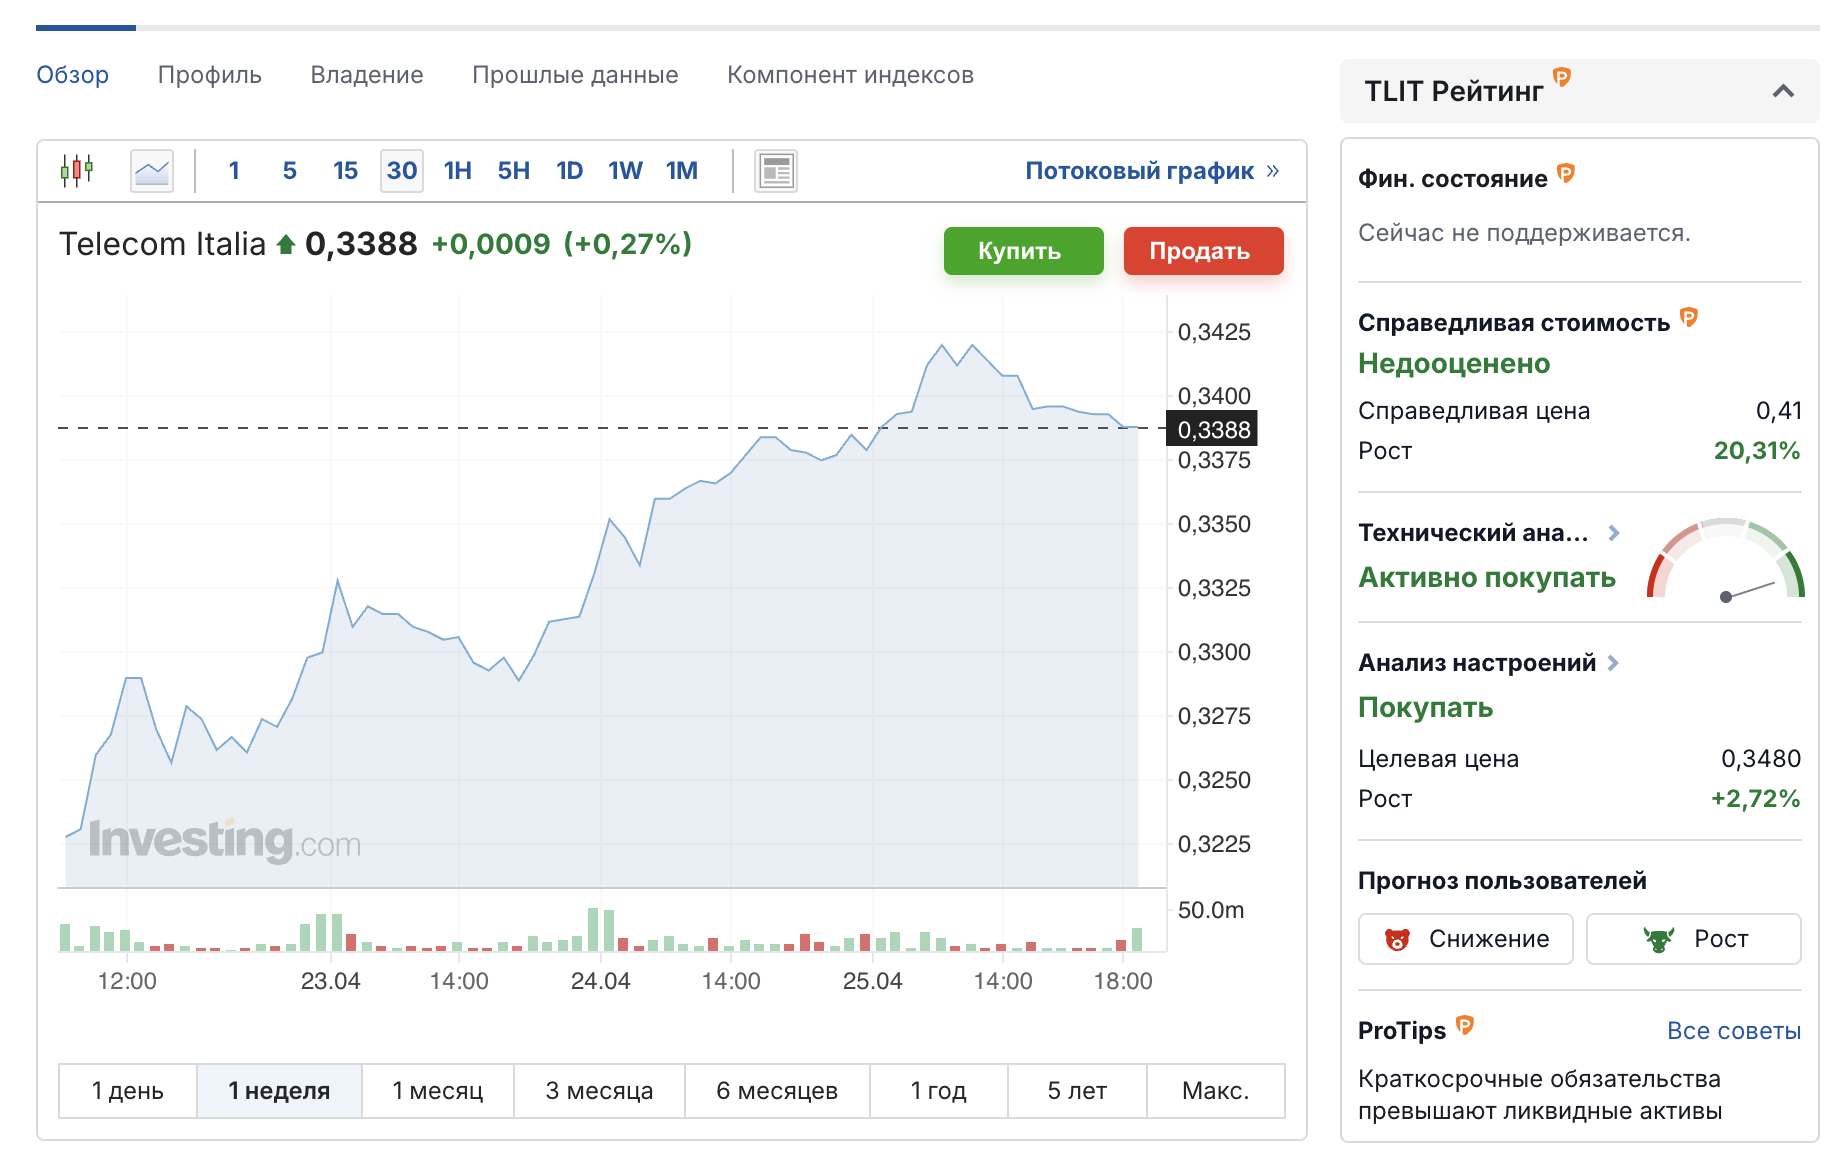Collapse the TLIT Рейтинг panel
Image resolution: width=1832 pixels, height=1164 pixels.
1783,91
